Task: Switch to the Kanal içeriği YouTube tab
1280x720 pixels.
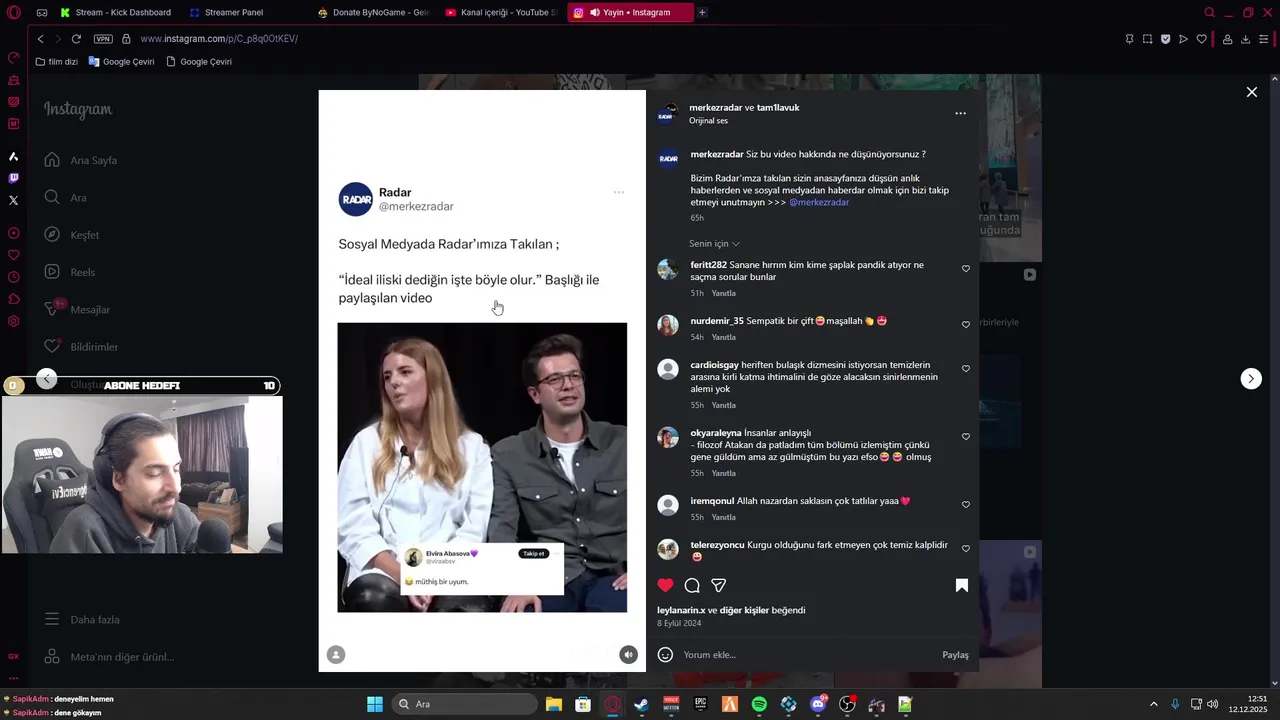Action: [502, 13]
